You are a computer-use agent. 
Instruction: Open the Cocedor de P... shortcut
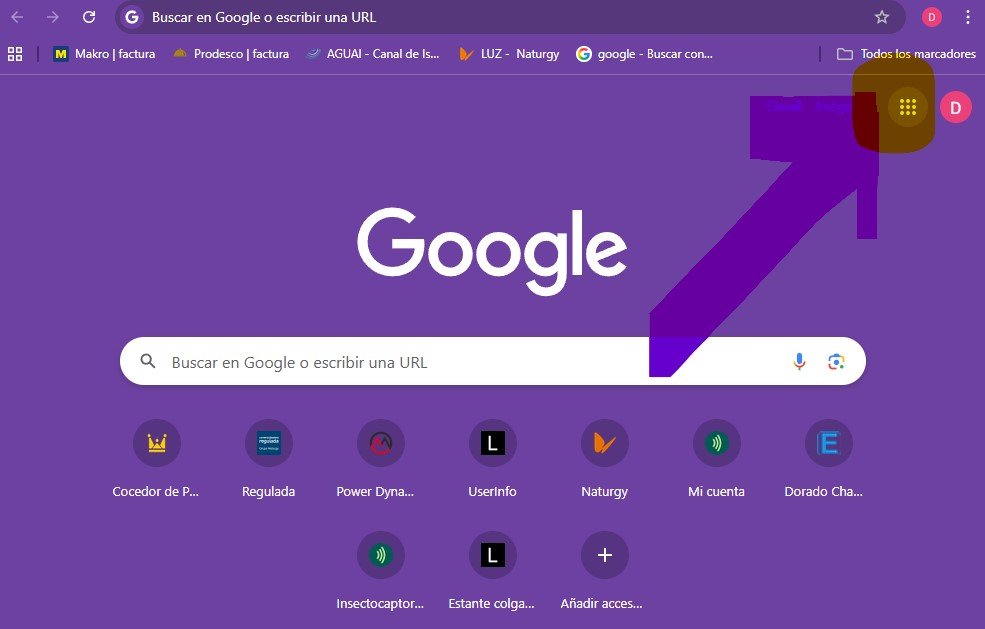tap(156, 443)
